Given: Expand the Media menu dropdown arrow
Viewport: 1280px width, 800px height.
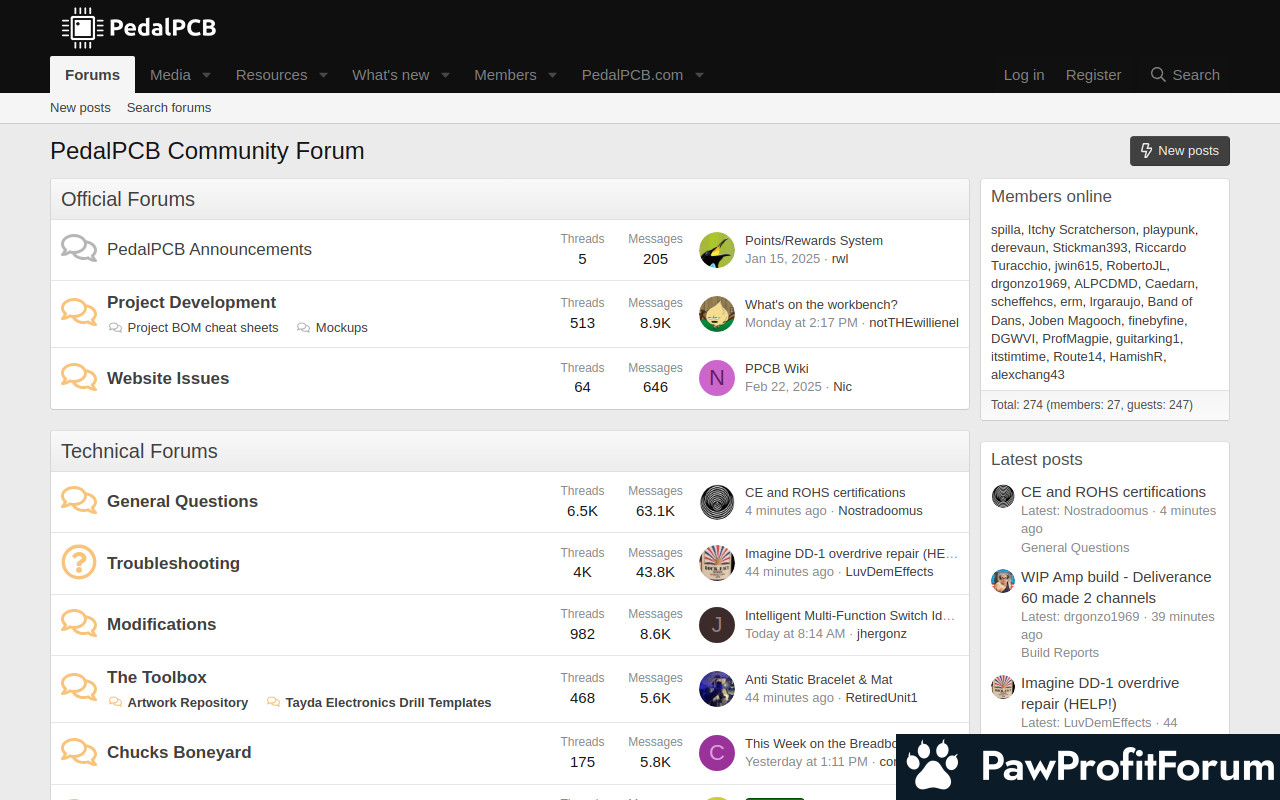Looking at the screenshot, I should (207, 75).
